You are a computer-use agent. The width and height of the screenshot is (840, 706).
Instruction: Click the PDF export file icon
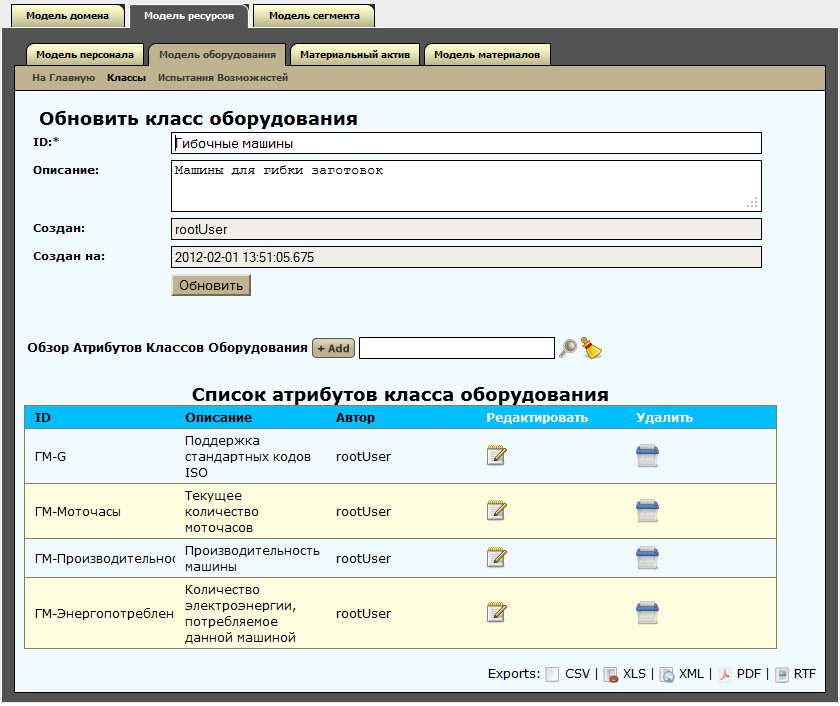[724, 674]
